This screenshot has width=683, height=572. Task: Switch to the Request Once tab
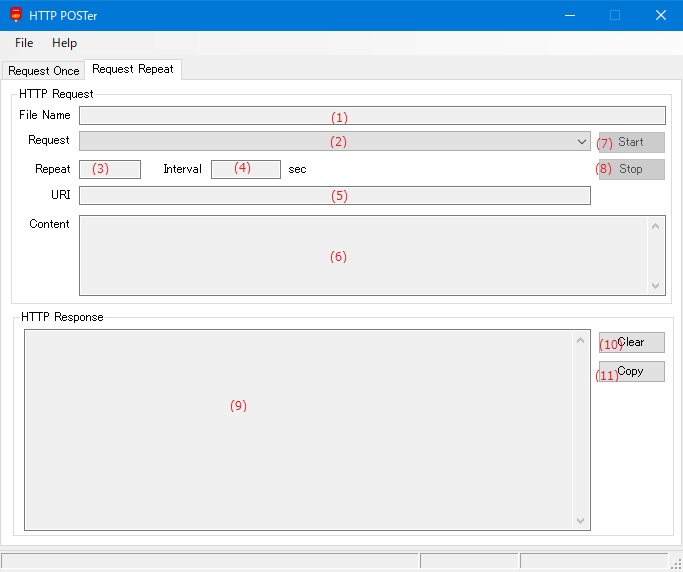(x=44, y=71)
